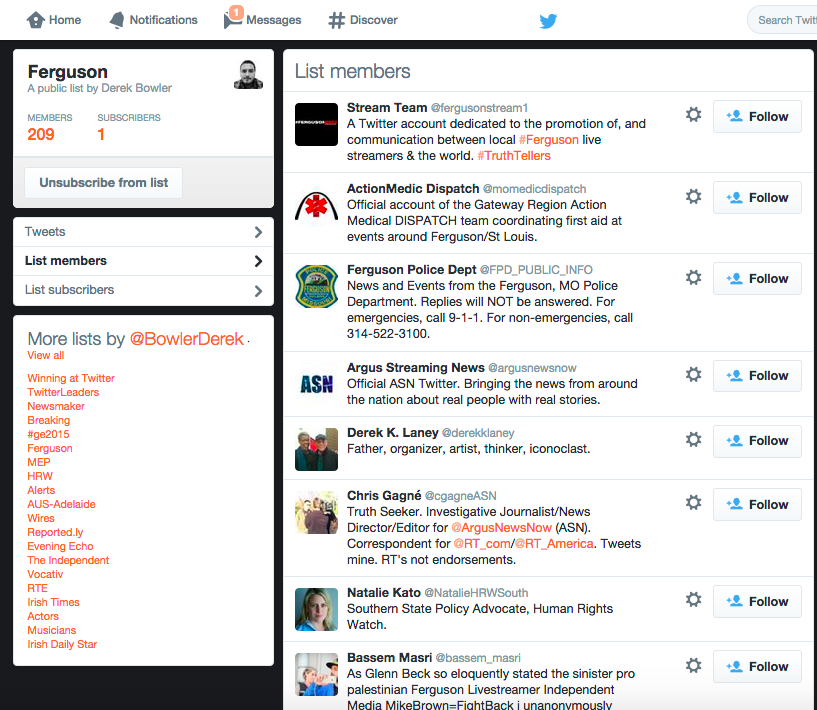Focus the Search Twitter field

[x=784, y=20]
